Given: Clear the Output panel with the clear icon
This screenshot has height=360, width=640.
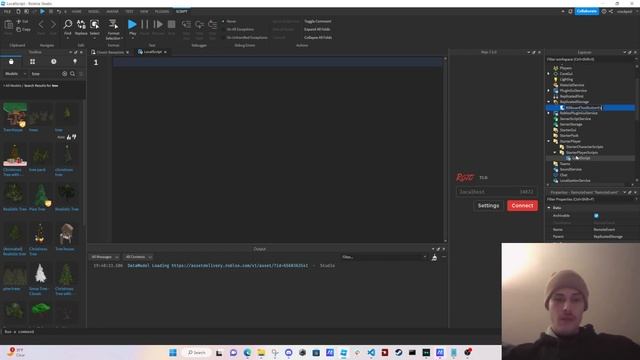Looking at the screenshot, I should tap(434, 257).
